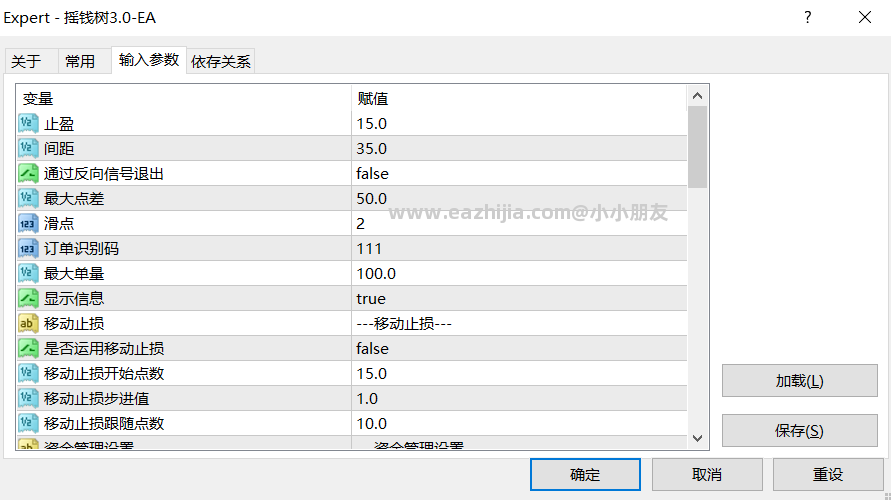
Task: Select the 是否运用移动止损 variable name
Action: pyautogui.click(x=104, y=349)
